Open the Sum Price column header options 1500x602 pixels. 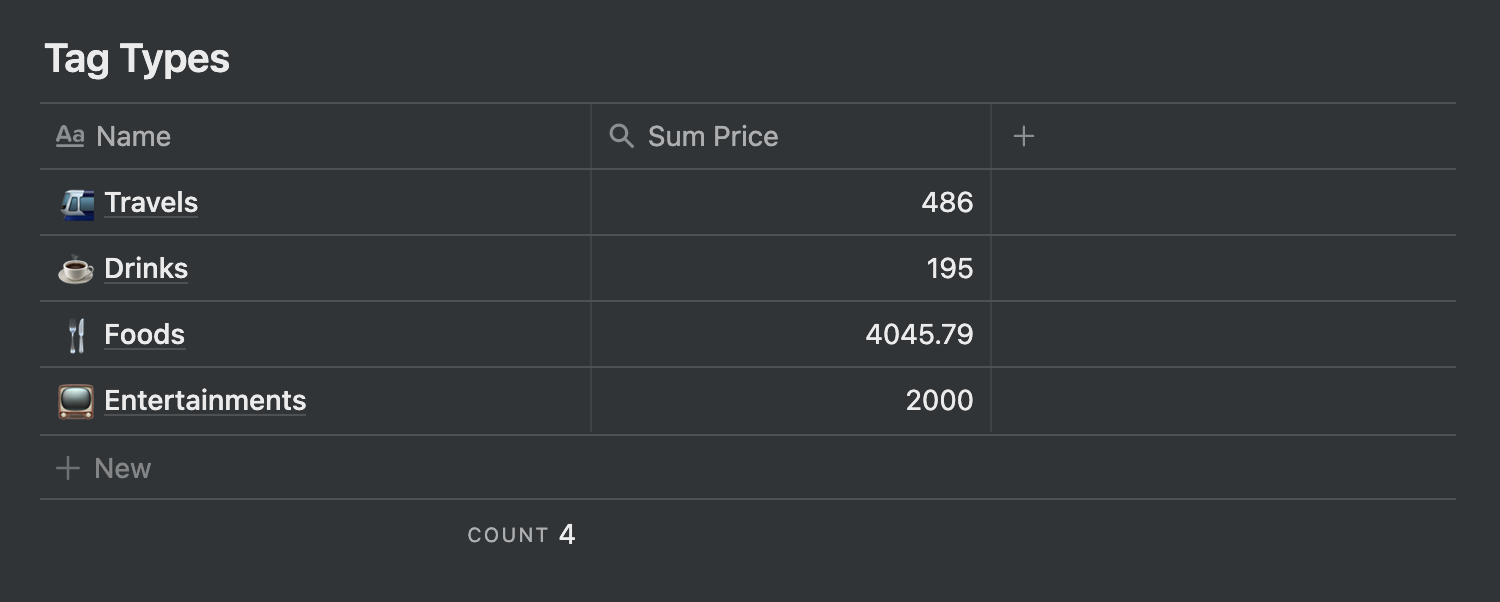click(x=713, y=135)
